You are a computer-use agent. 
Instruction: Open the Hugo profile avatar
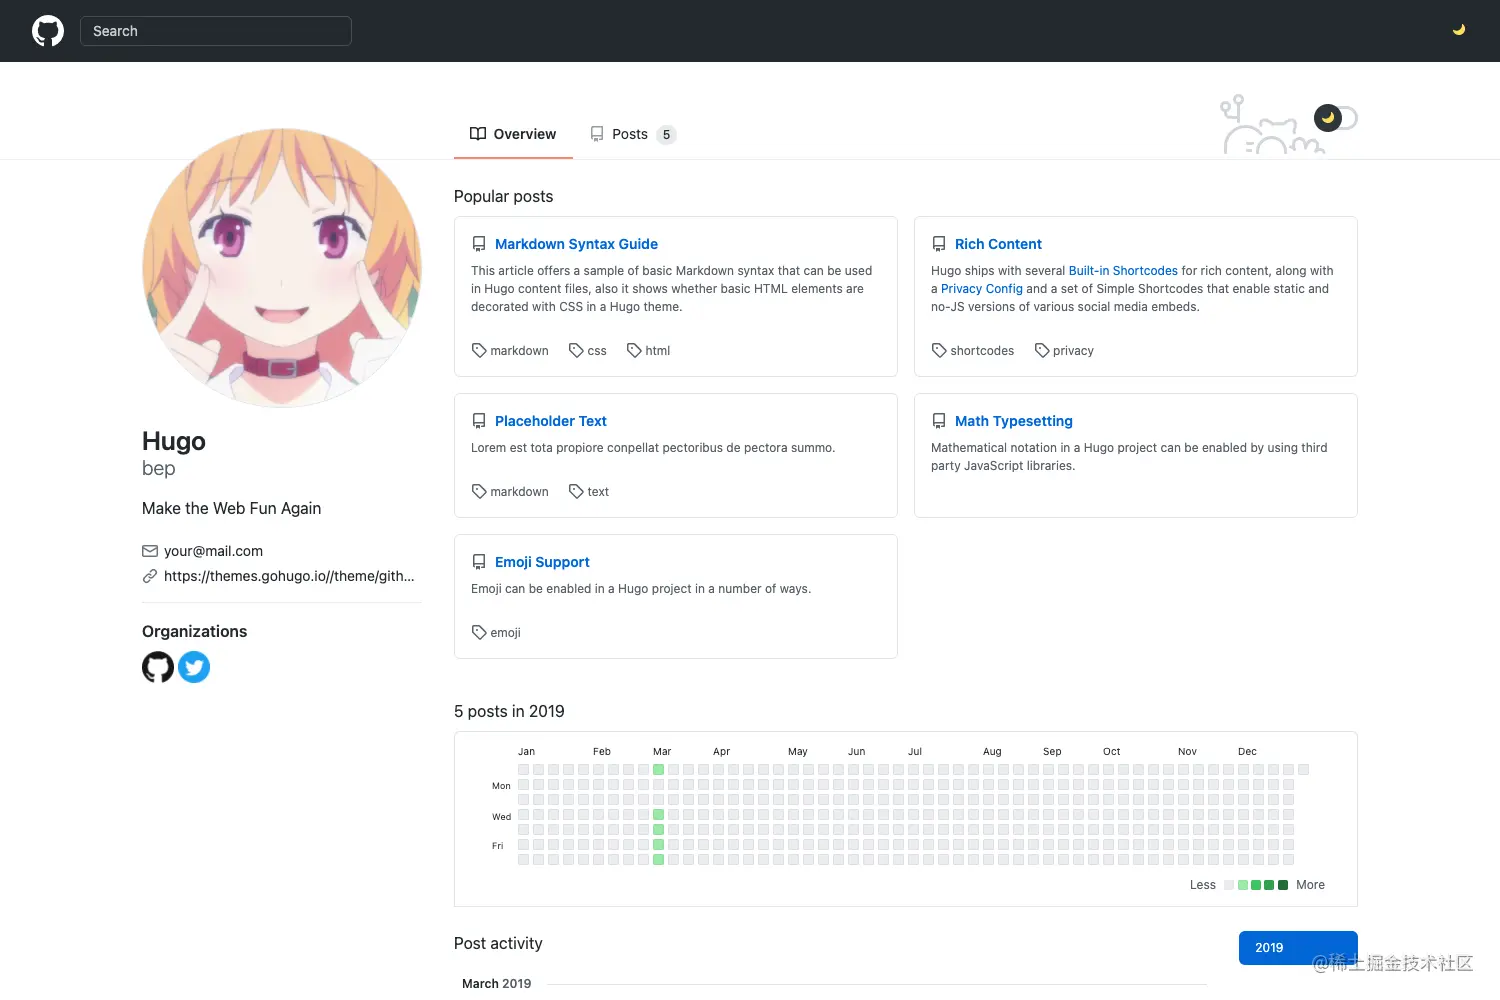click(x=282, y=267)
